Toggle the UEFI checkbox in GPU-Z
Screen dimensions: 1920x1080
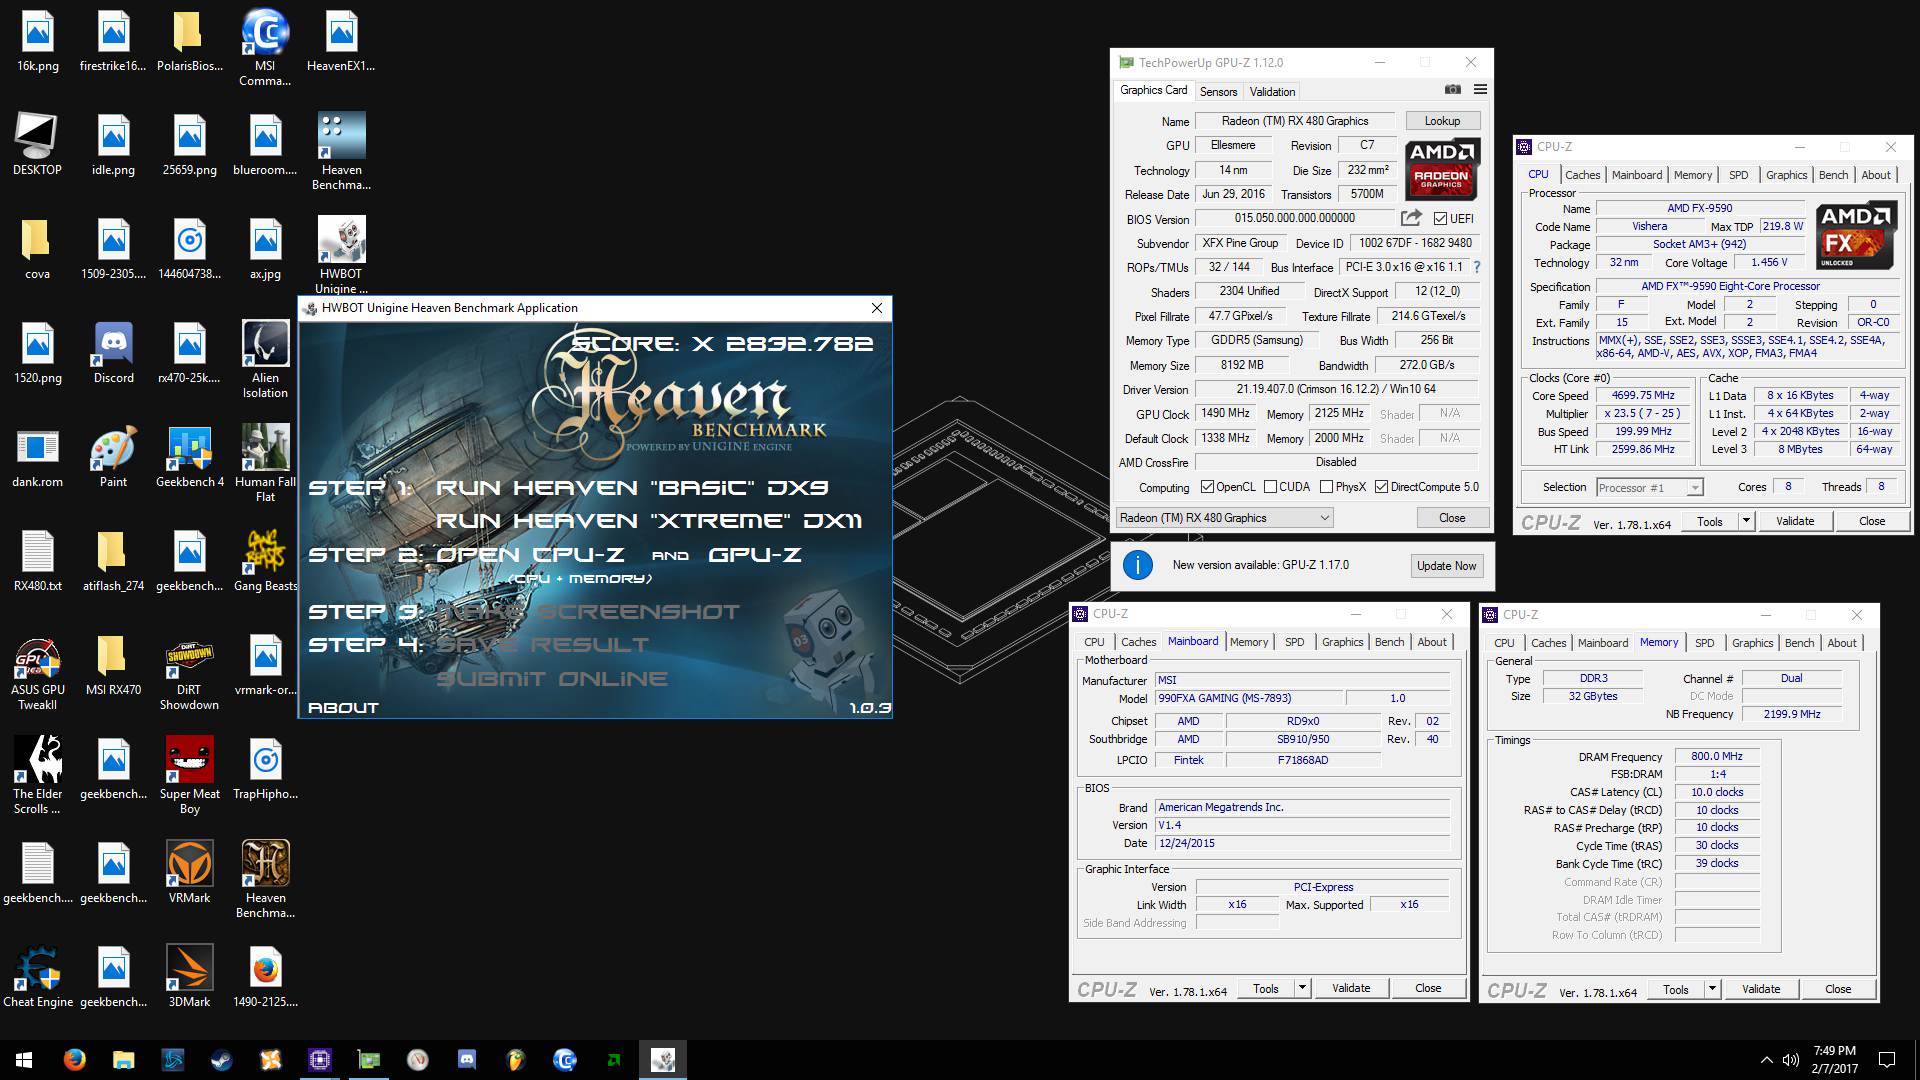(x=1440, y=218)
